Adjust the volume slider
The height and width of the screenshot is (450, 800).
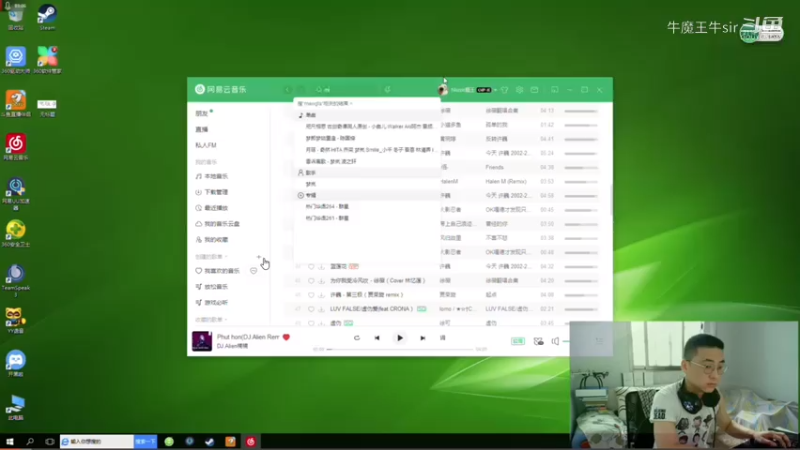pos(566,341)
